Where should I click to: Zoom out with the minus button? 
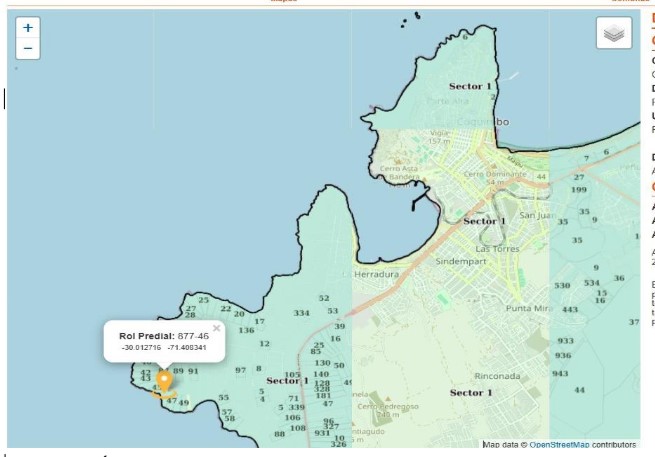point(27,48)
